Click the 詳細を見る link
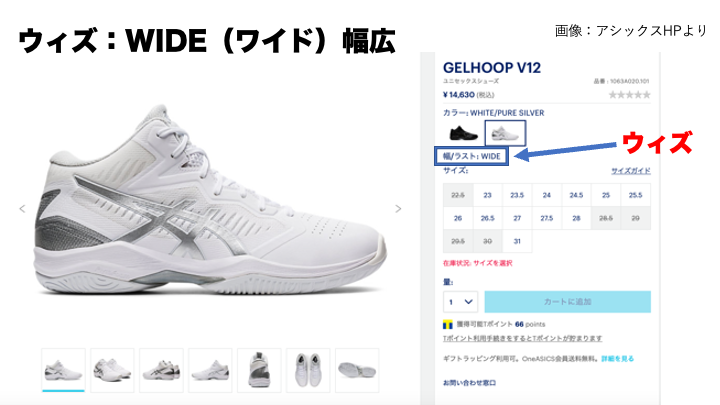 pos(618,359)
